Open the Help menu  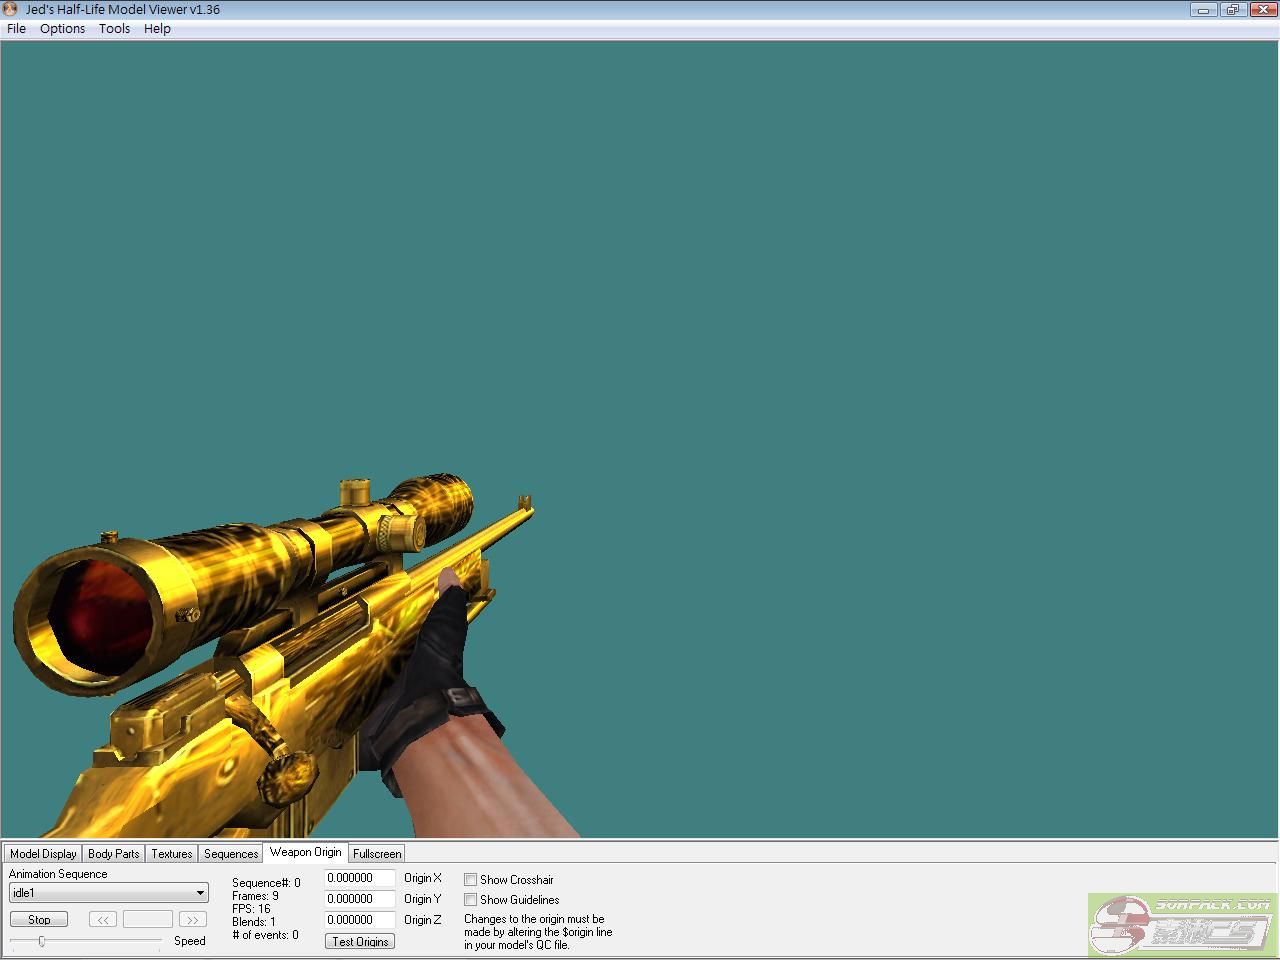pos(157,28)
